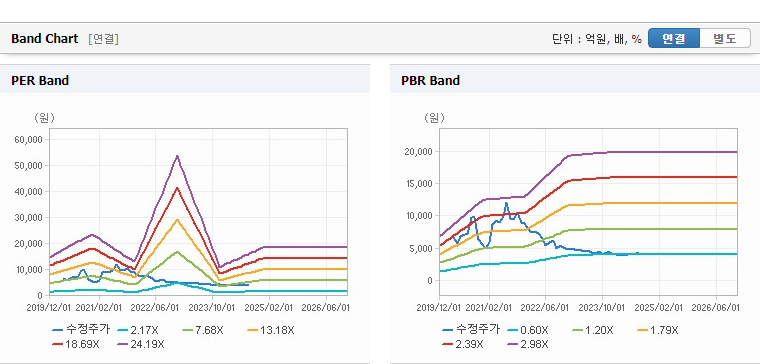Image resolution: width=760 pixels, height=364 pixels.
Task: Click the PBR Band panel title
Action: [x=430, y=80]
